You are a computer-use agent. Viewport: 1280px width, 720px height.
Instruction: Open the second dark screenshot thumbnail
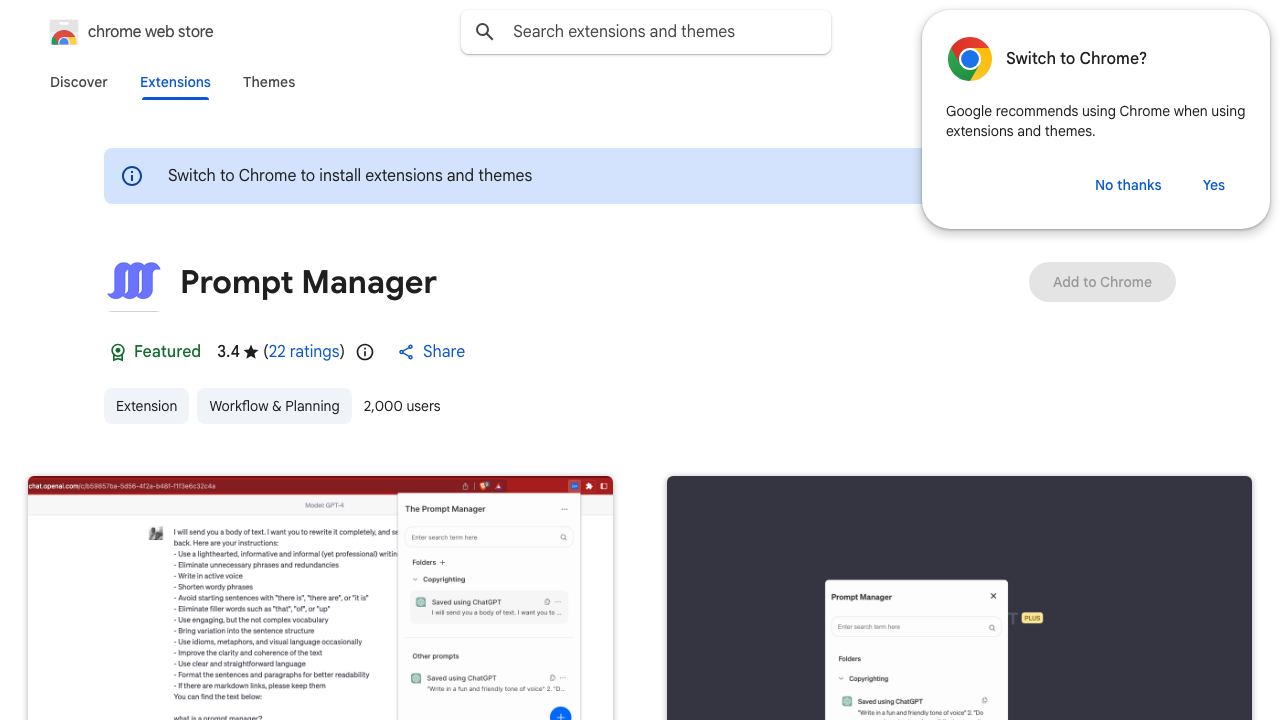(x=959, y=598)
